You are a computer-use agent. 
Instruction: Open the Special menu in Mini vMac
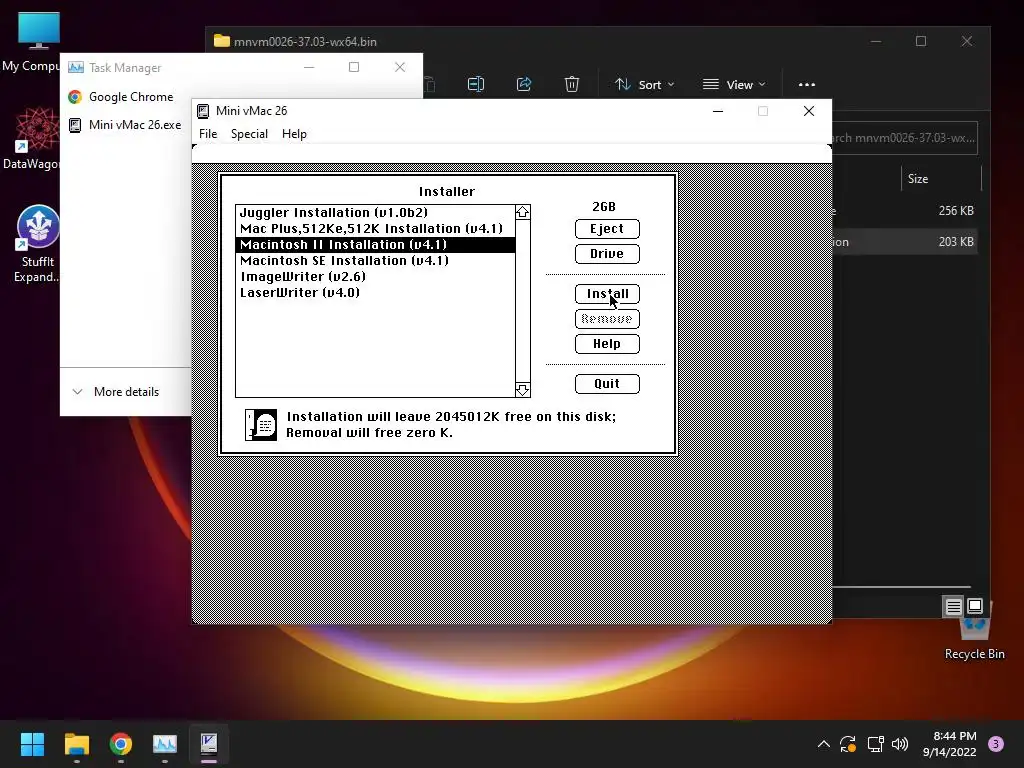coord(249,134)
